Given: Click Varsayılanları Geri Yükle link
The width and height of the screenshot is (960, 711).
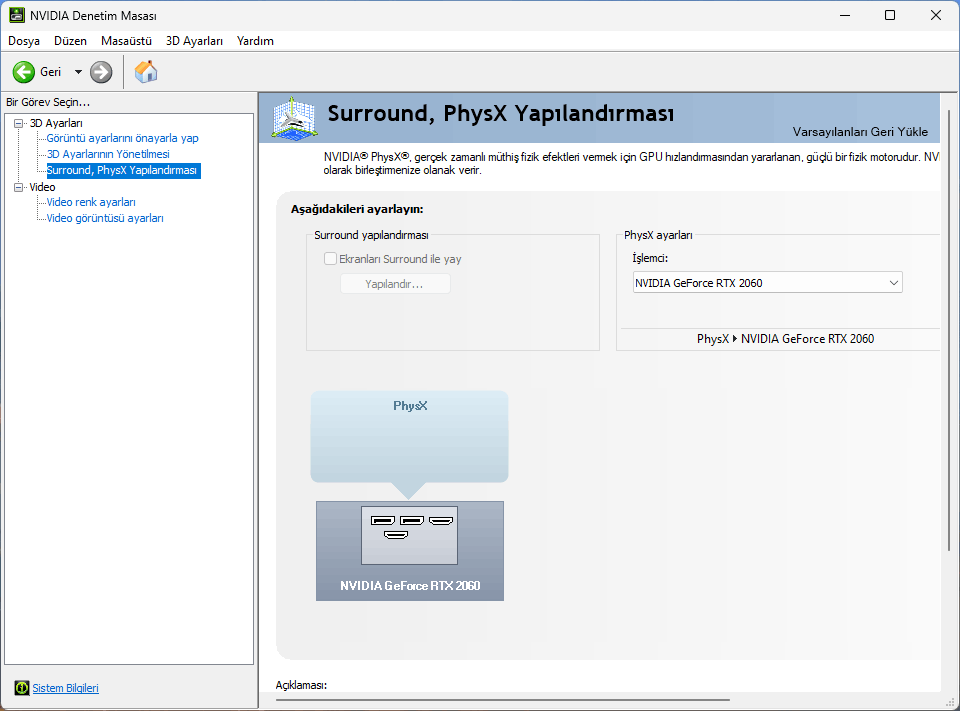Looking at the screenshot, I should (860, 132).
